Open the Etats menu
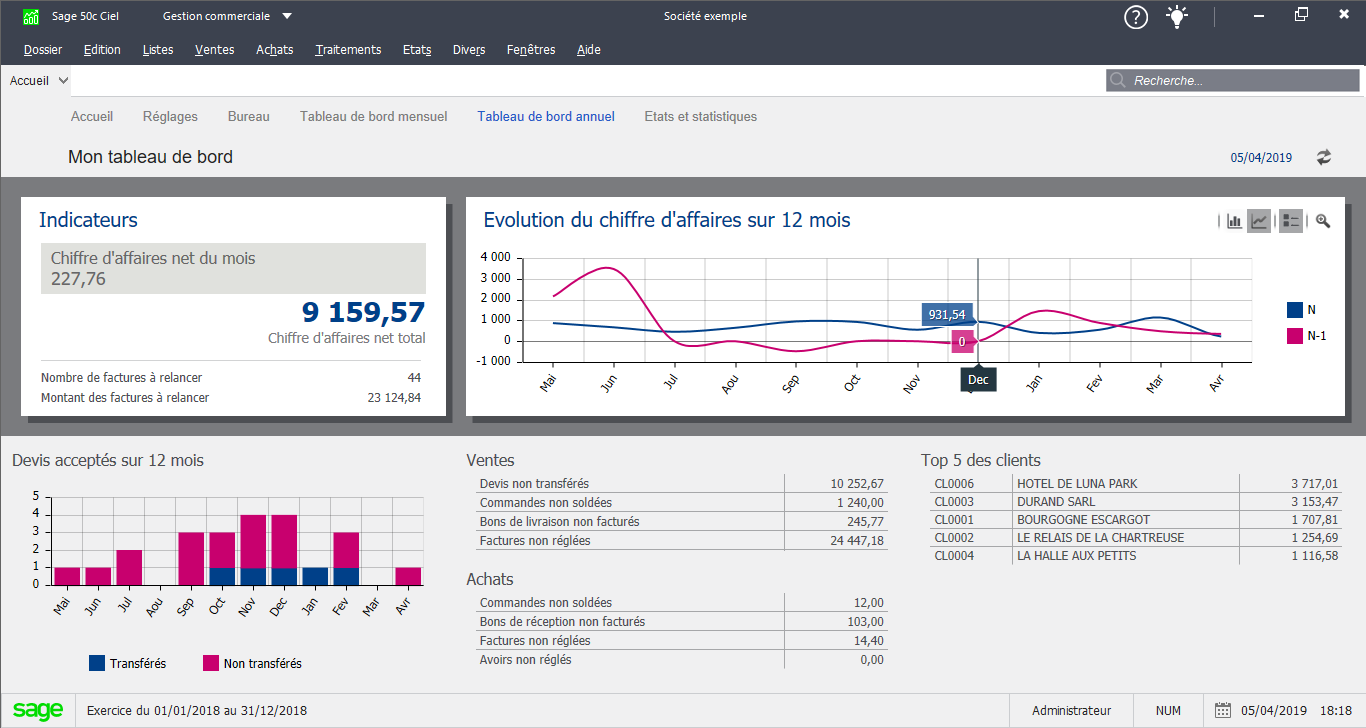 (417, 50)
